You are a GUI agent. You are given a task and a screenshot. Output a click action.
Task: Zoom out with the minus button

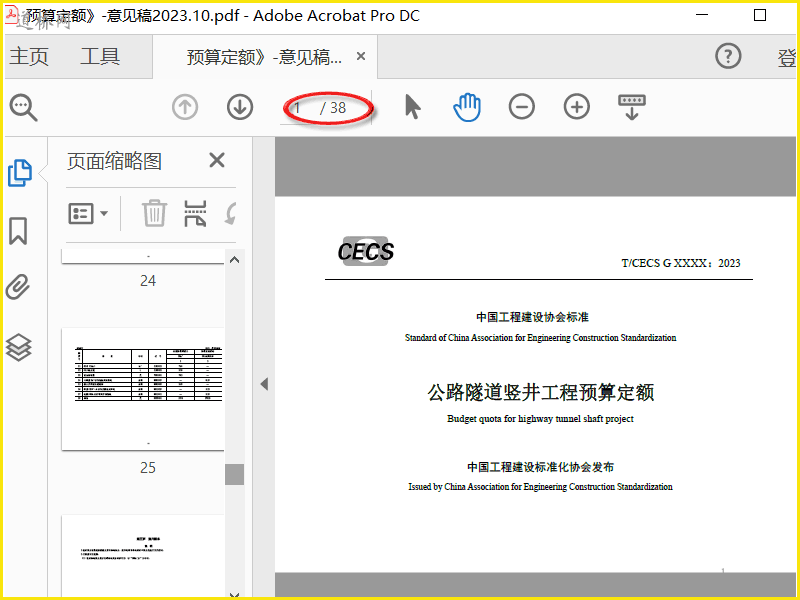coord(521,107)
